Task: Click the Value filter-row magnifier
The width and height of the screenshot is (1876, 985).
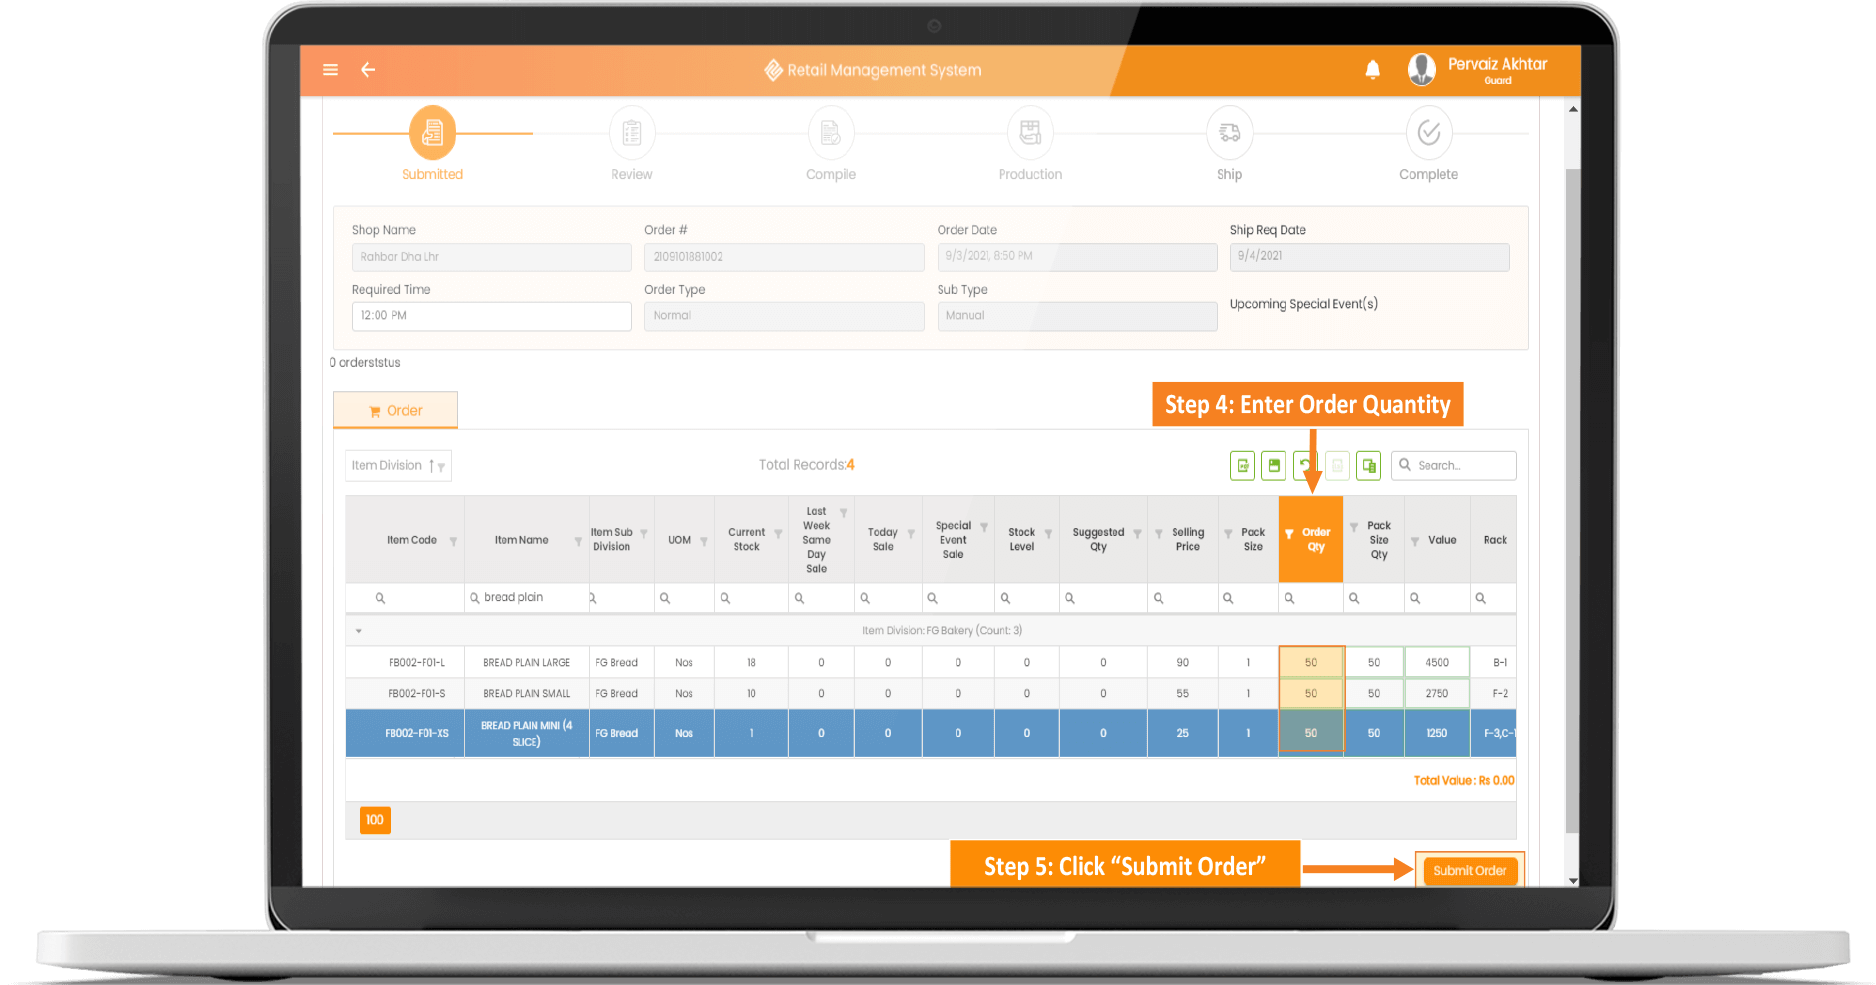Action: pos(1415,598)
